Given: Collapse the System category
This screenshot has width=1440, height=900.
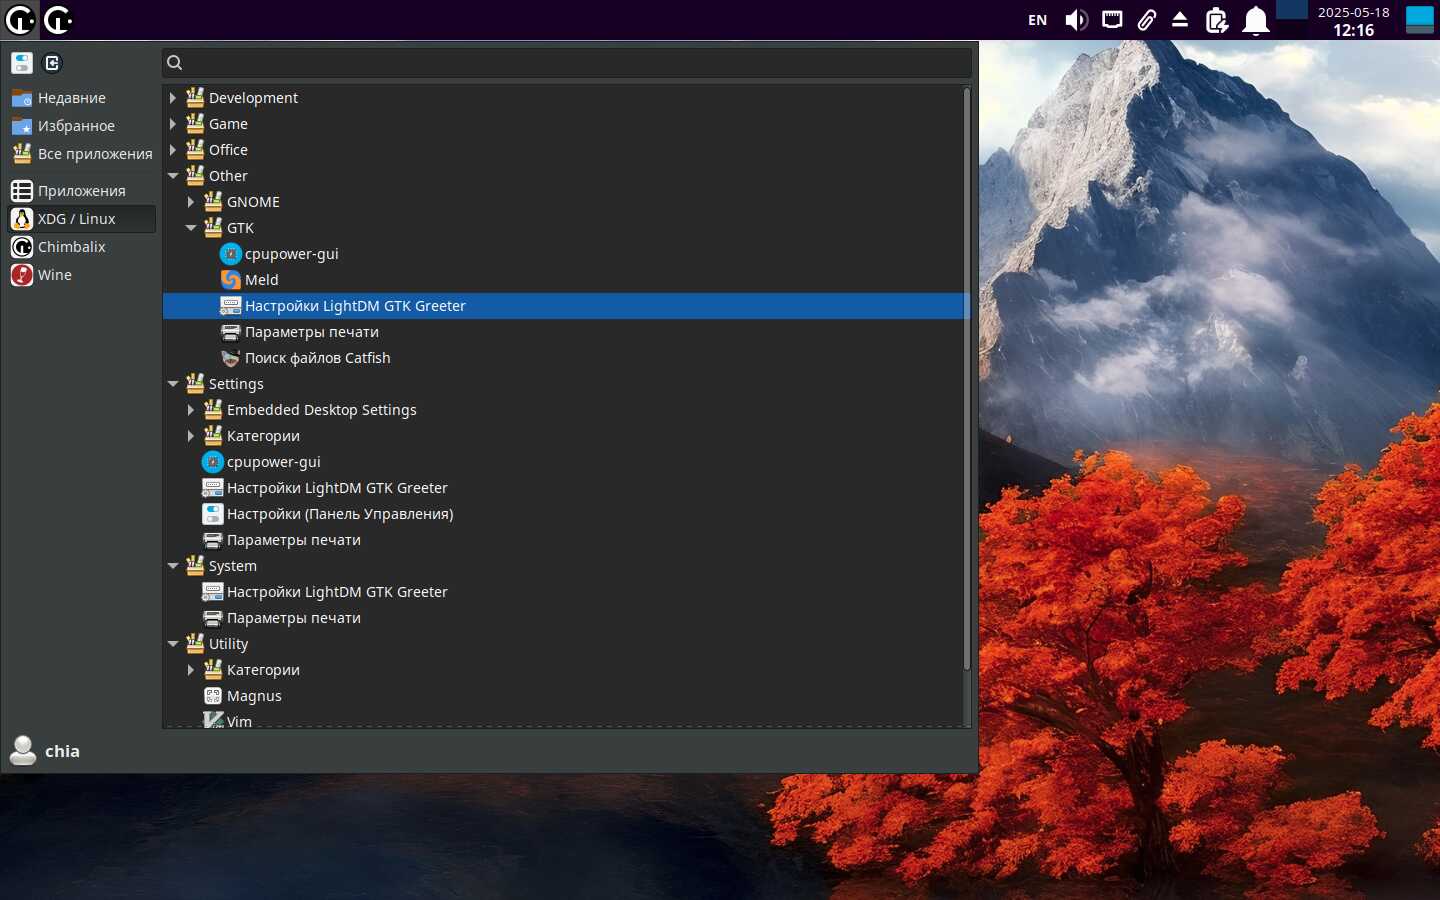Looking at the screenshot, I should pyautogui.click(x=173, y=566).
